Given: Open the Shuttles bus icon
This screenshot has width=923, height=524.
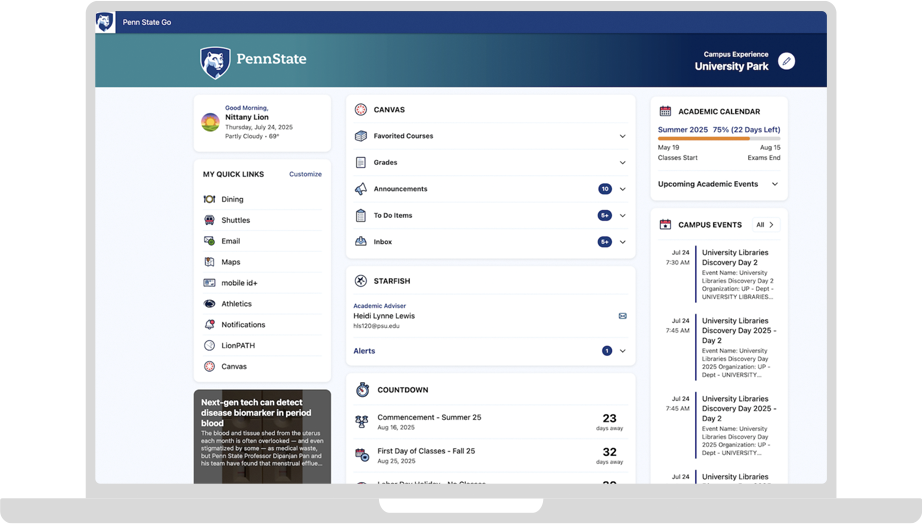Looking at the screenshot, I should (x=209, y=220).
